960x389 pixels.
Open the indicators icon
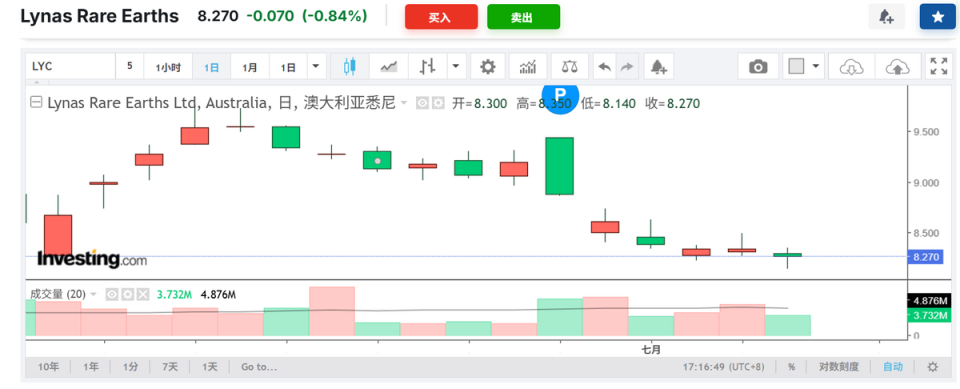tap(528, 66)
